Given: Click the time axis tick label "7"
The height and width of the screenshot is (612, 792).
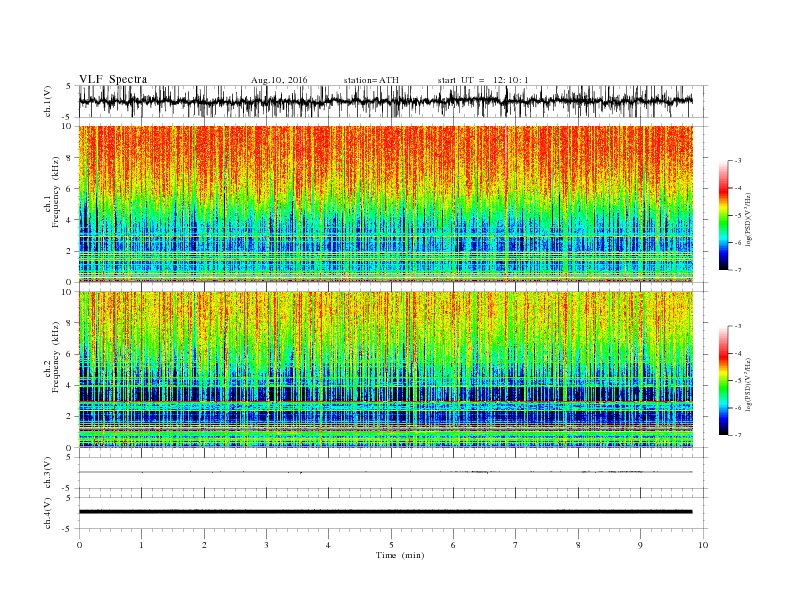Looking at the screenshot, I should pos(516,545).
